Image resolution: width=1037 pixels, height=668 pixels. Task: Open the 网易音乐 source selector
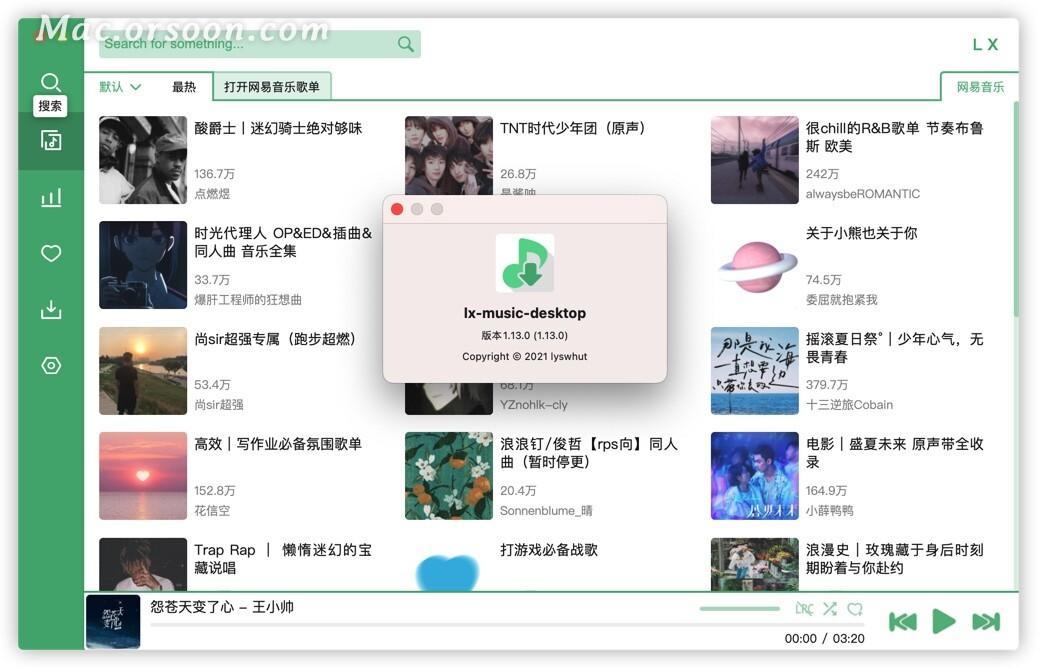click(x=979, y=87)
